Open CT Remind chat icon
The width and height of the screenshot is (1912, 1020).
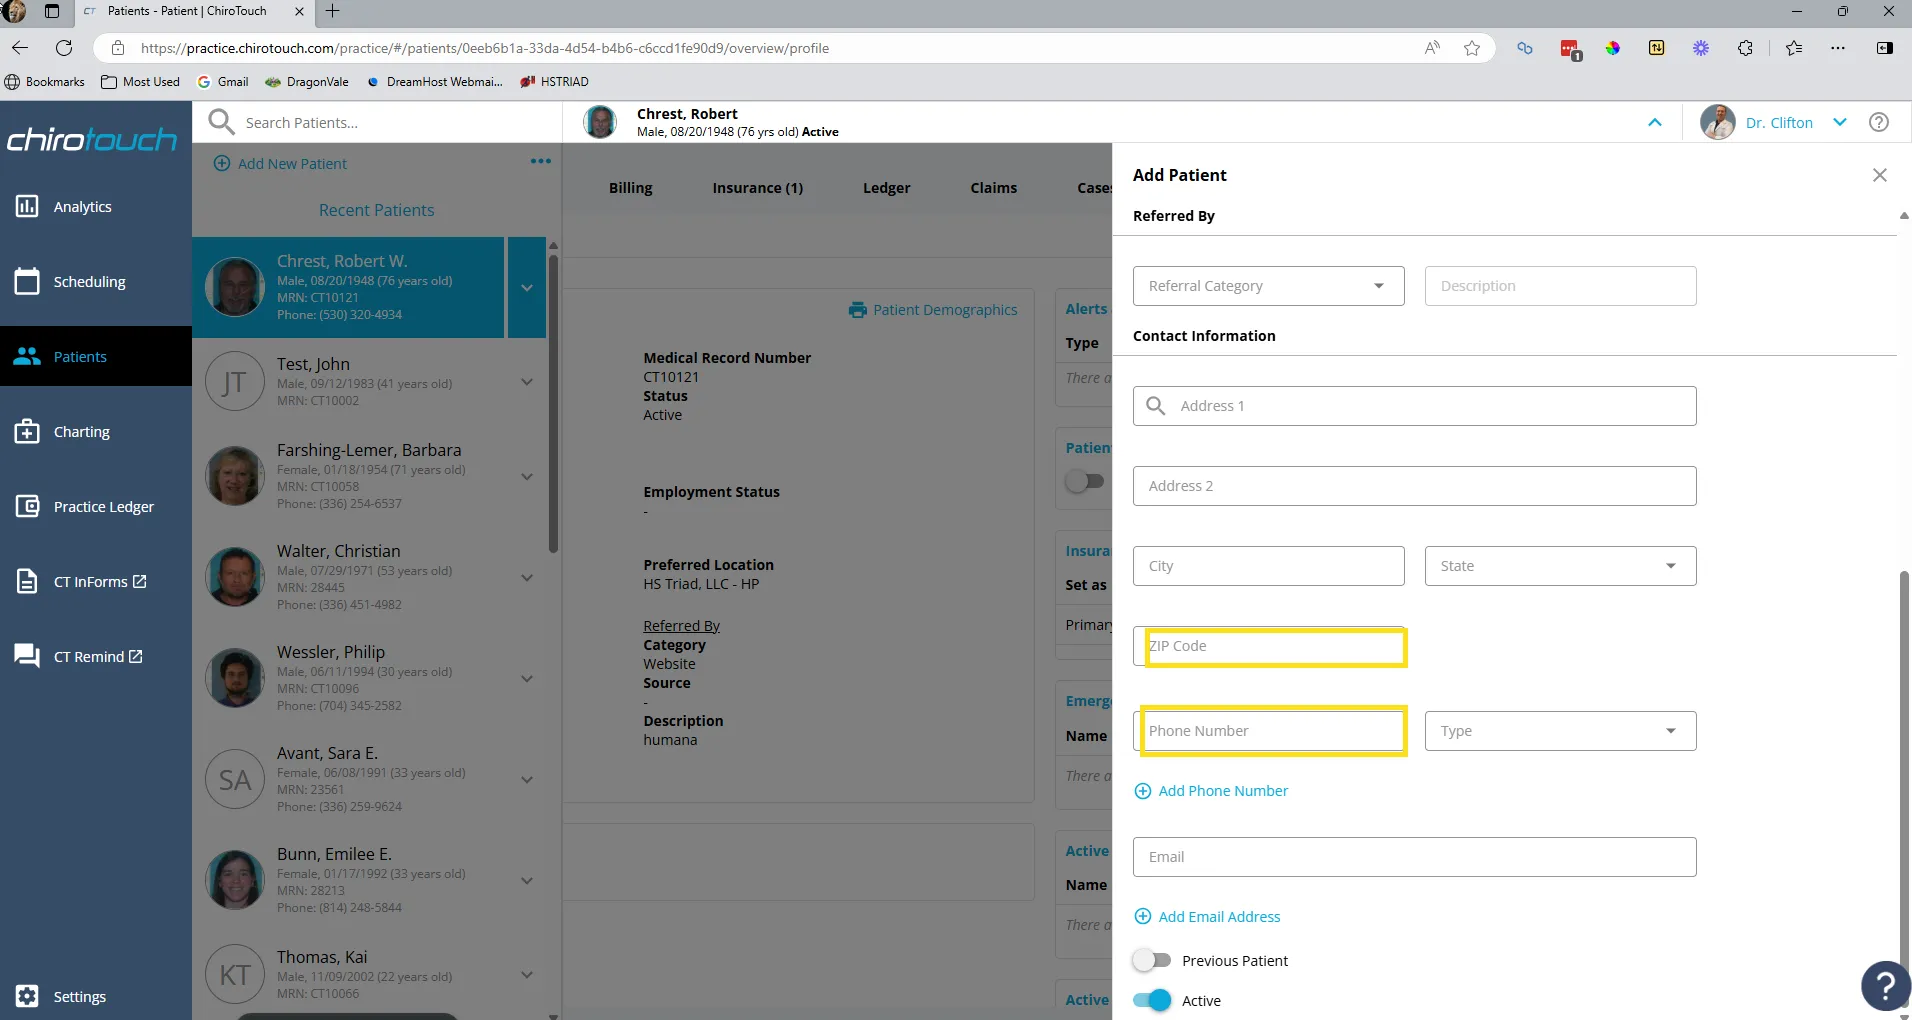tap(27, 656)
